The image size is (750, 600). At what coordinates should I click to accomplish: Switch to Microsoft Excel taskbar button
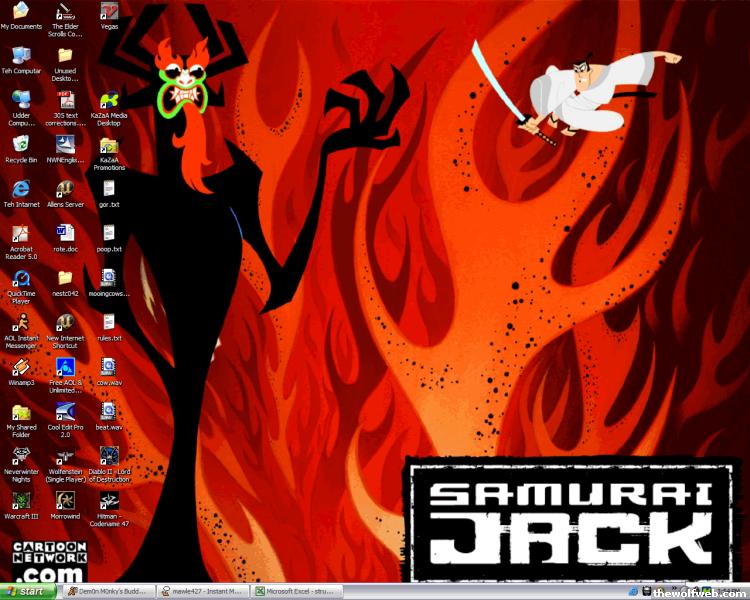[296, 591]
